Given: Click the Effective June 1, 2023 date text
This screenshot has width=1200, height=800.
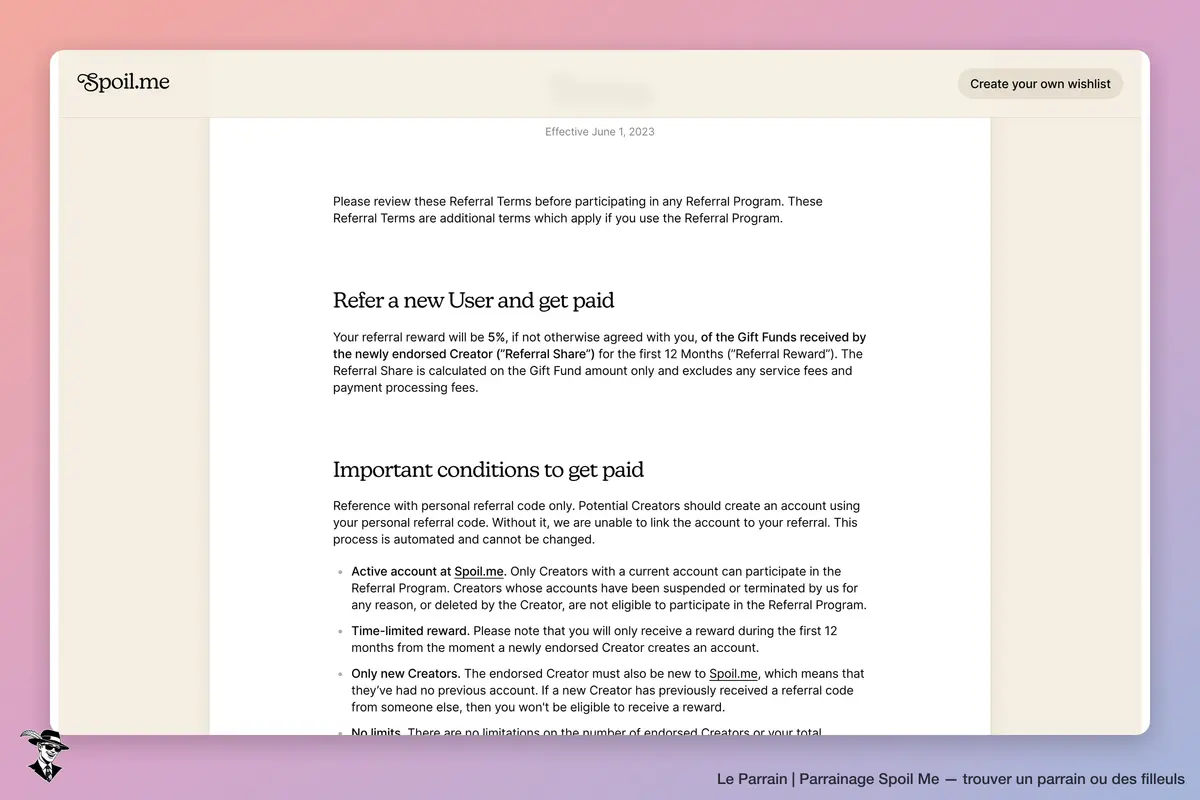Looking at the screenshot, I should tap(600, 132).
